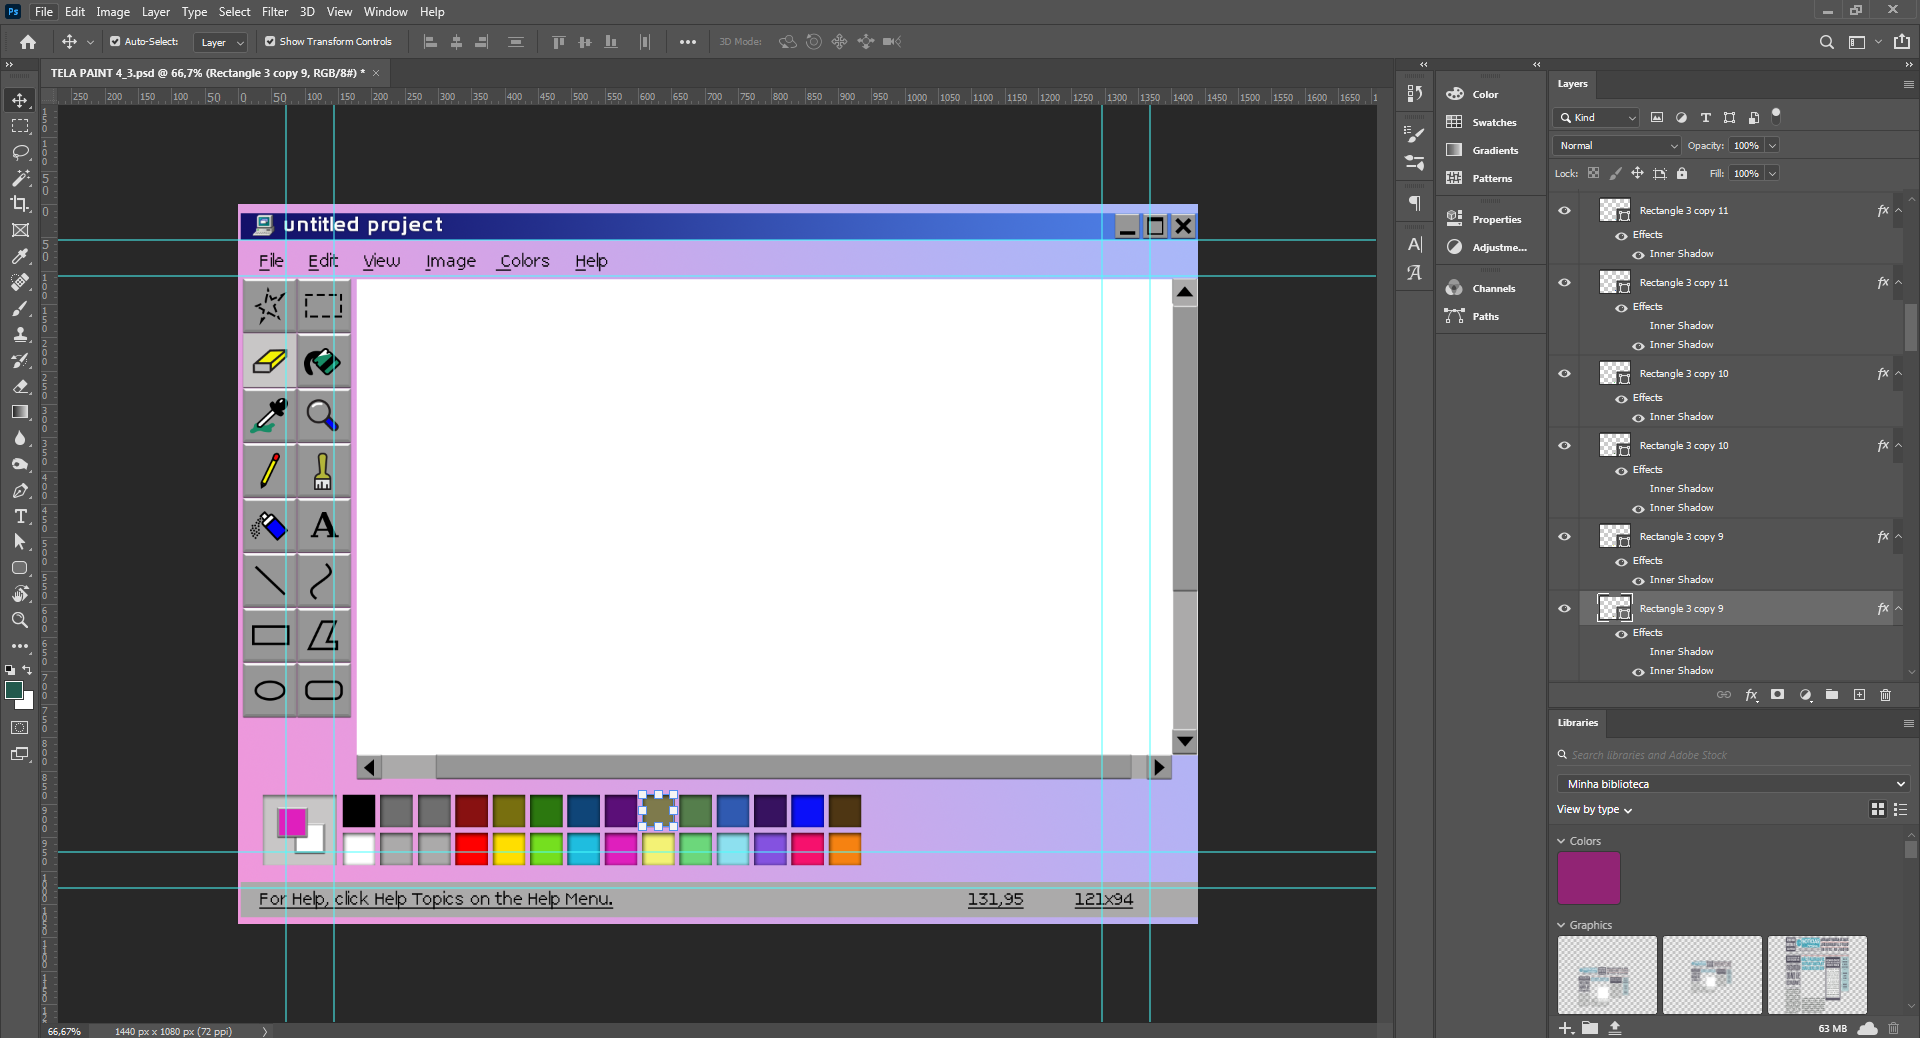This screenshot has height=1038, width=1920.
Task: Select the Clone Stamp tool
Action: 20,334
